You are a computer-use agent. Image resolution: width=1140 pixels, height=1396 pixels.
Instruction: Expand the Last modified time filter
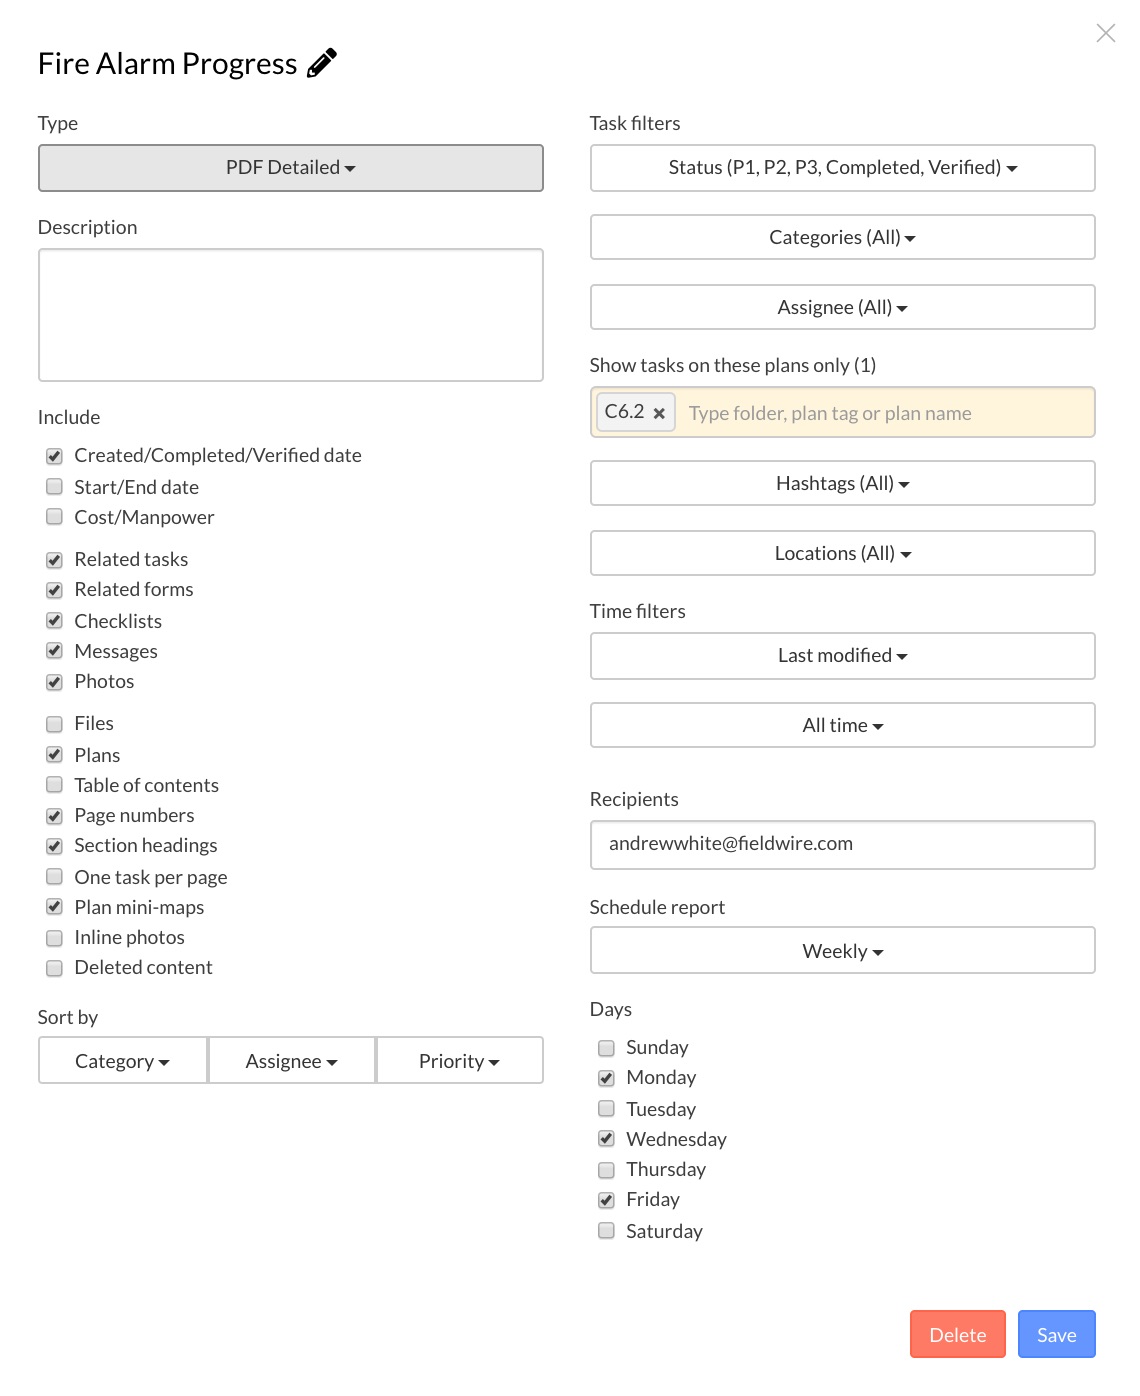(842, 656)
